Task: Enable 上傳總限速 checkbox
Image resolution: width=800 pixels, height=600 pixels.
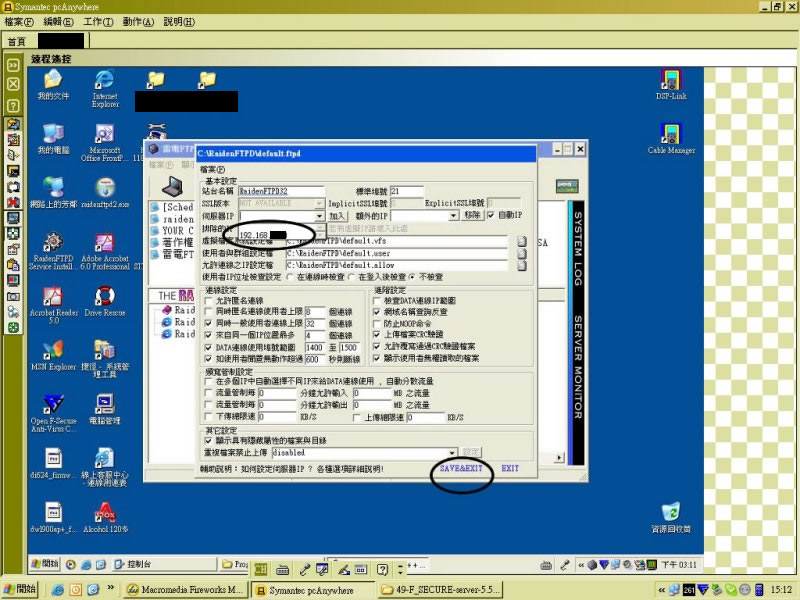Action: [357, 417]
